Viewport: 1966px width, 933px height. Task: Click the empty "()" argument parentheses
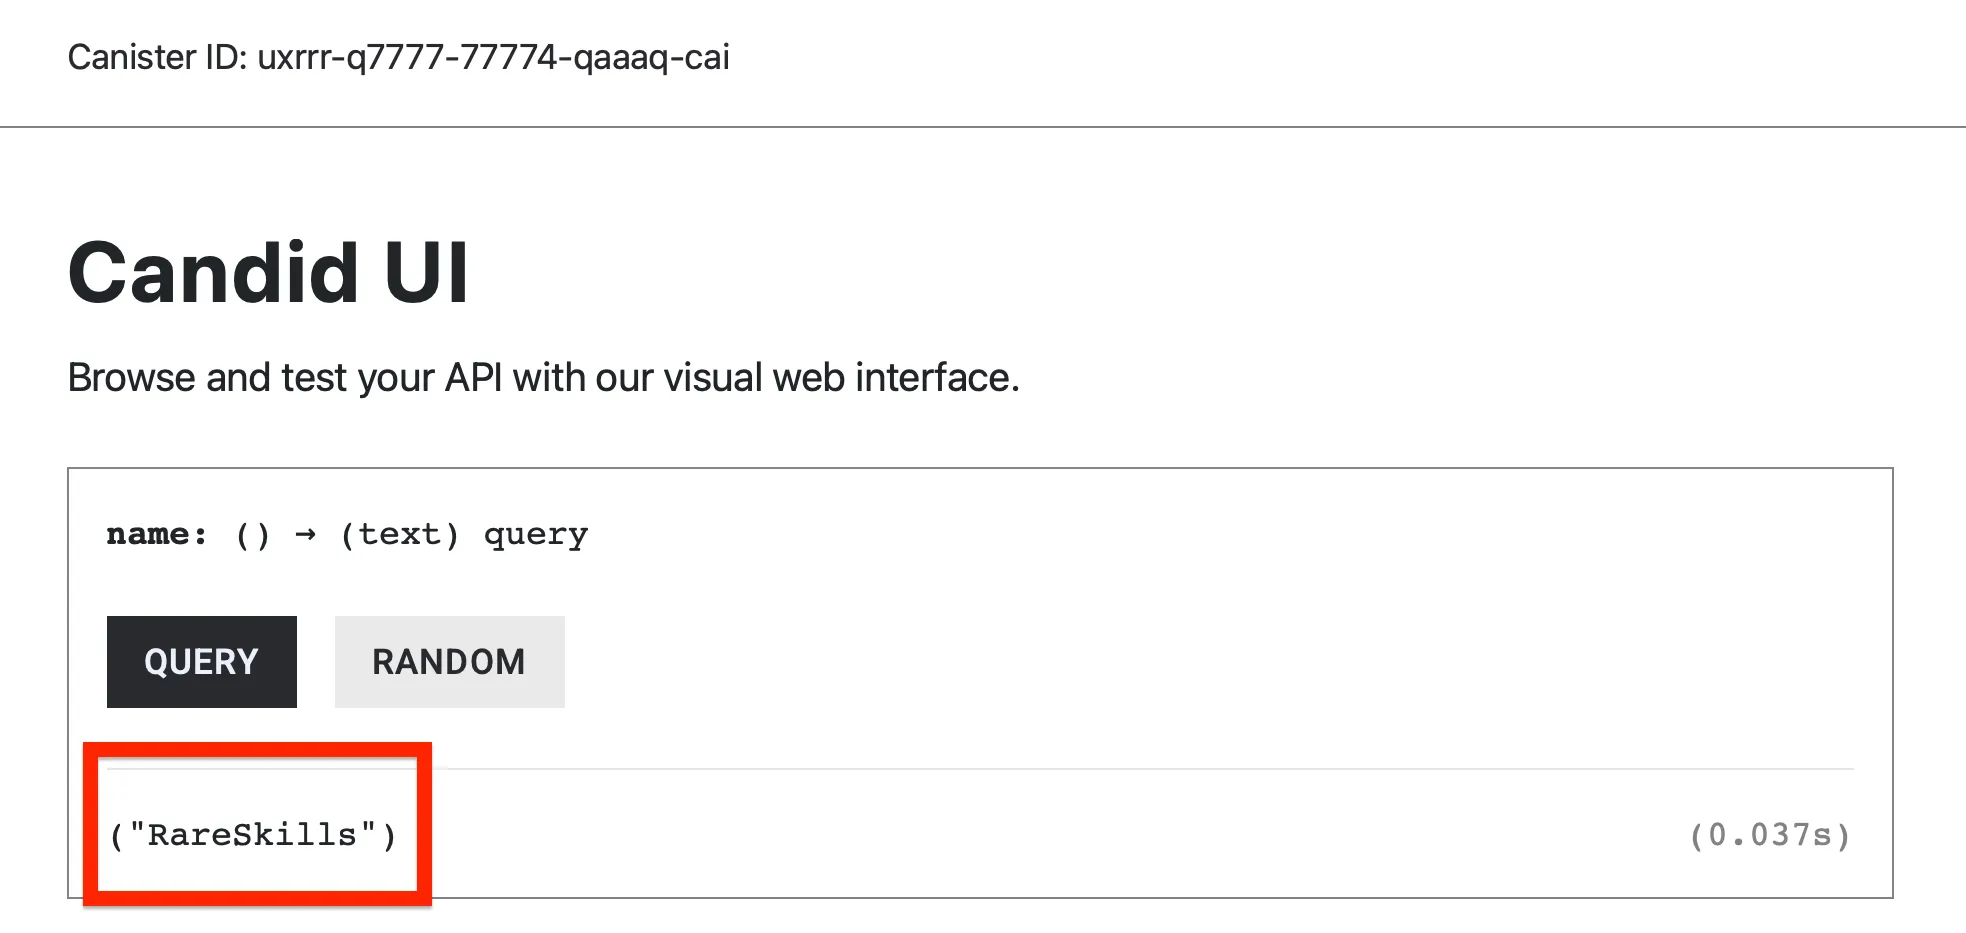(252, 535)
